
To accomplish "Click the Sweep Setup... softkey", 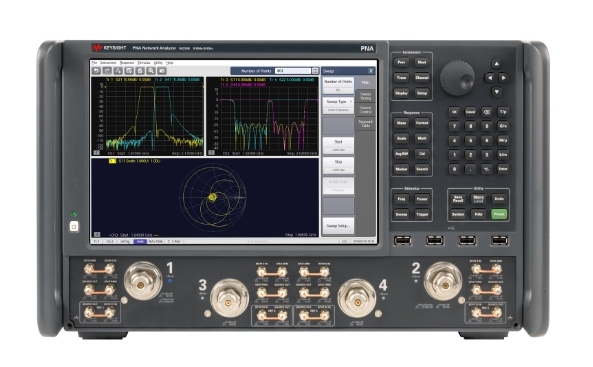I will tap(338, 225).
